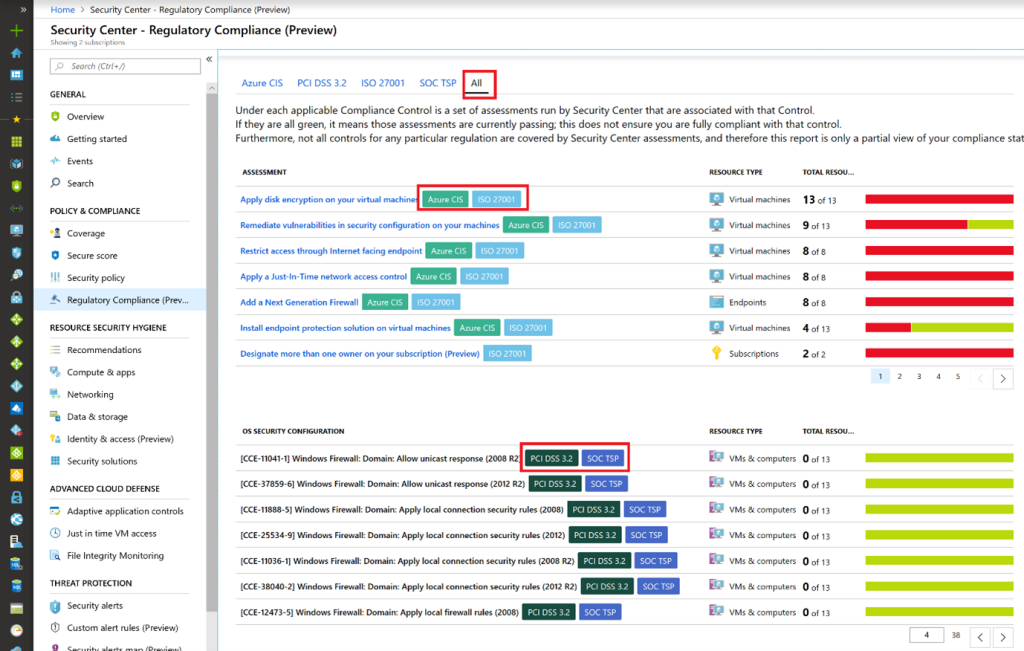Go to next assessments page arrow

click(x=1003, y=378)
